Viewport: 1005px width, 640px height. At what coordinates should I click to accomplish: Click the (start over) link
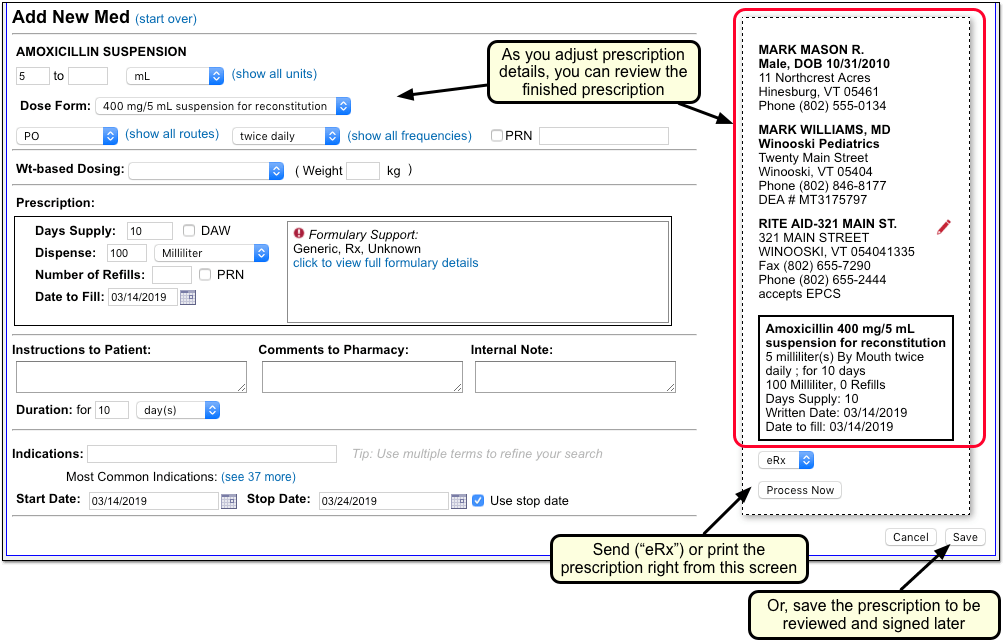point(166,19)
